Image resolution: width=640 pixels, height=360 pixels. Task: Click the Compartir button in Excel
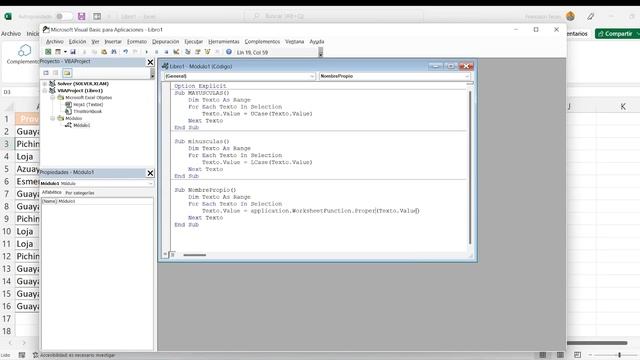tap(617, 33)
